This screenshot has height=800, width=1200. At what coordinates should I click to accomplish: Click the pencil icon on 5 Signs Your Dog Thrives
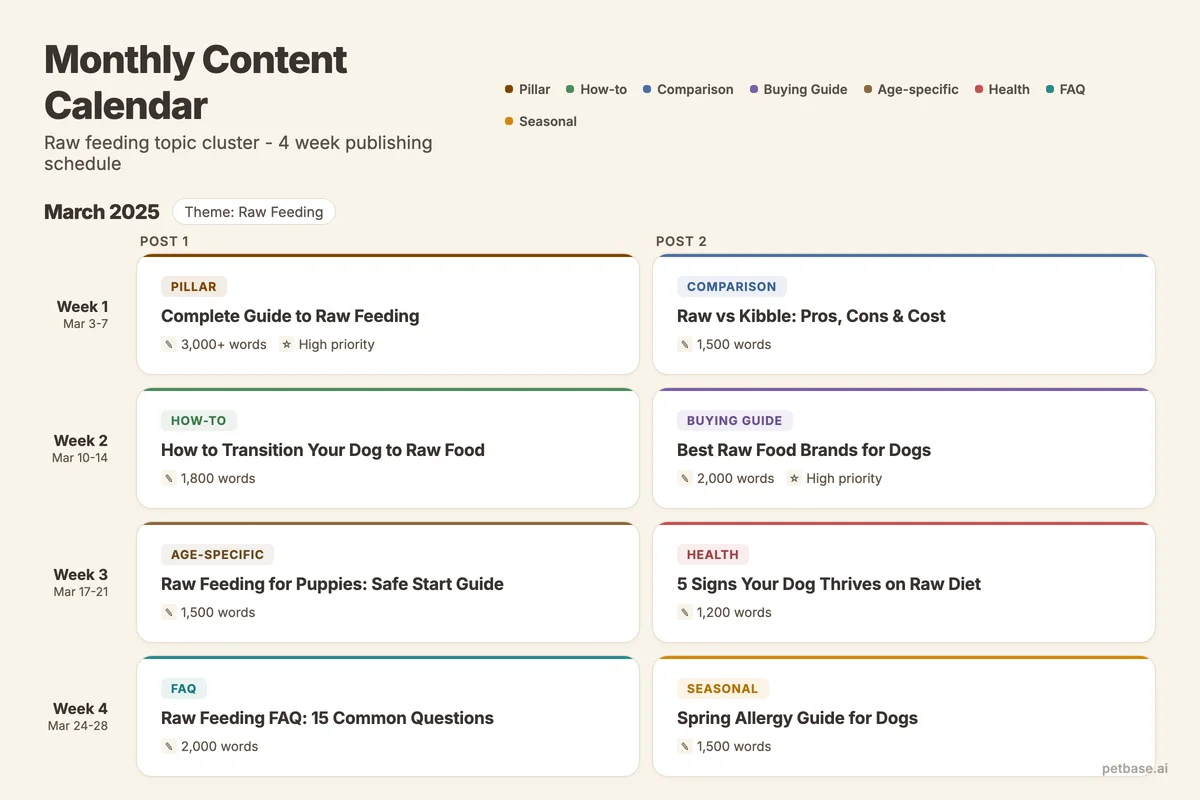pyautogui.click(x=684, y=611)
